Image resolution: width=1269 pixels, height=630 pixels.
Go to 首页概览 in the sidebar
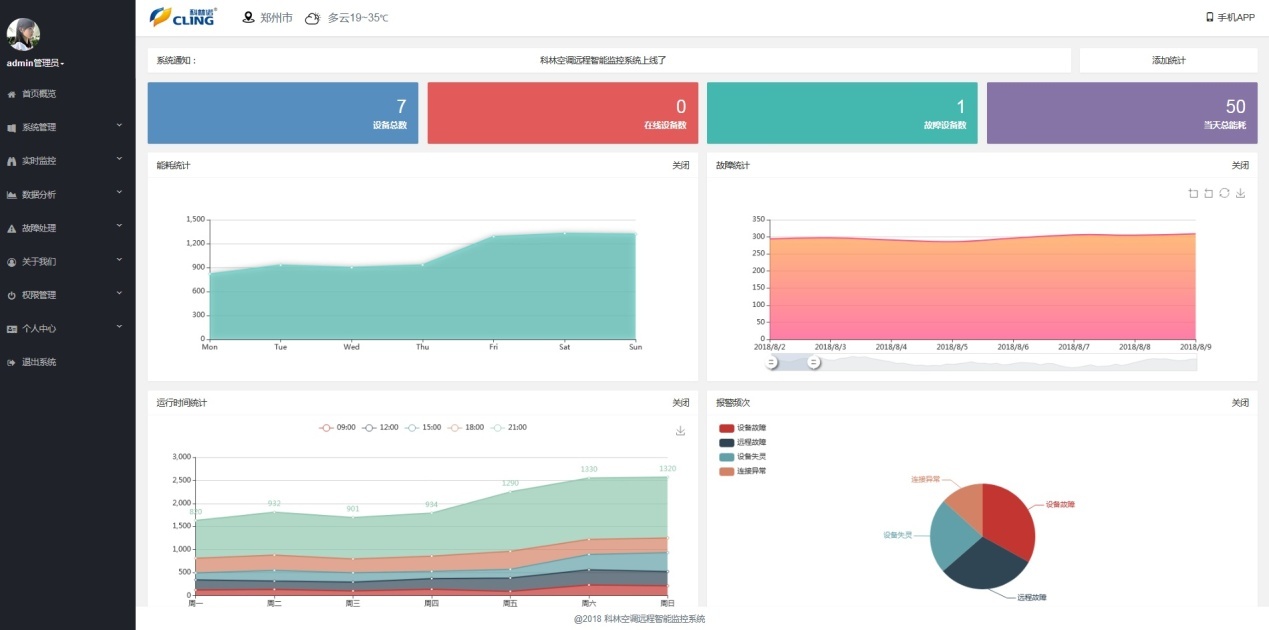39,94
